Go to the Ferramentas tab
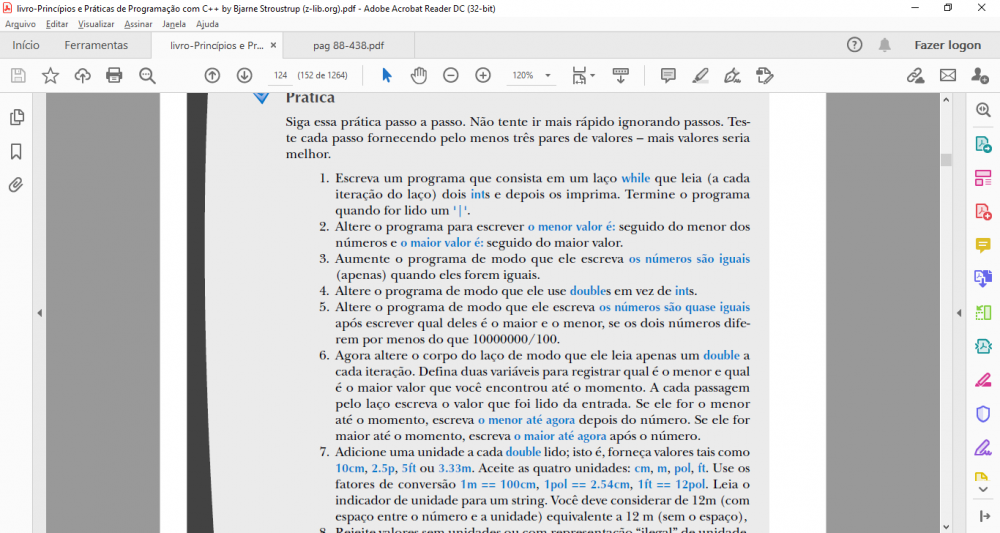 (96, 45)
